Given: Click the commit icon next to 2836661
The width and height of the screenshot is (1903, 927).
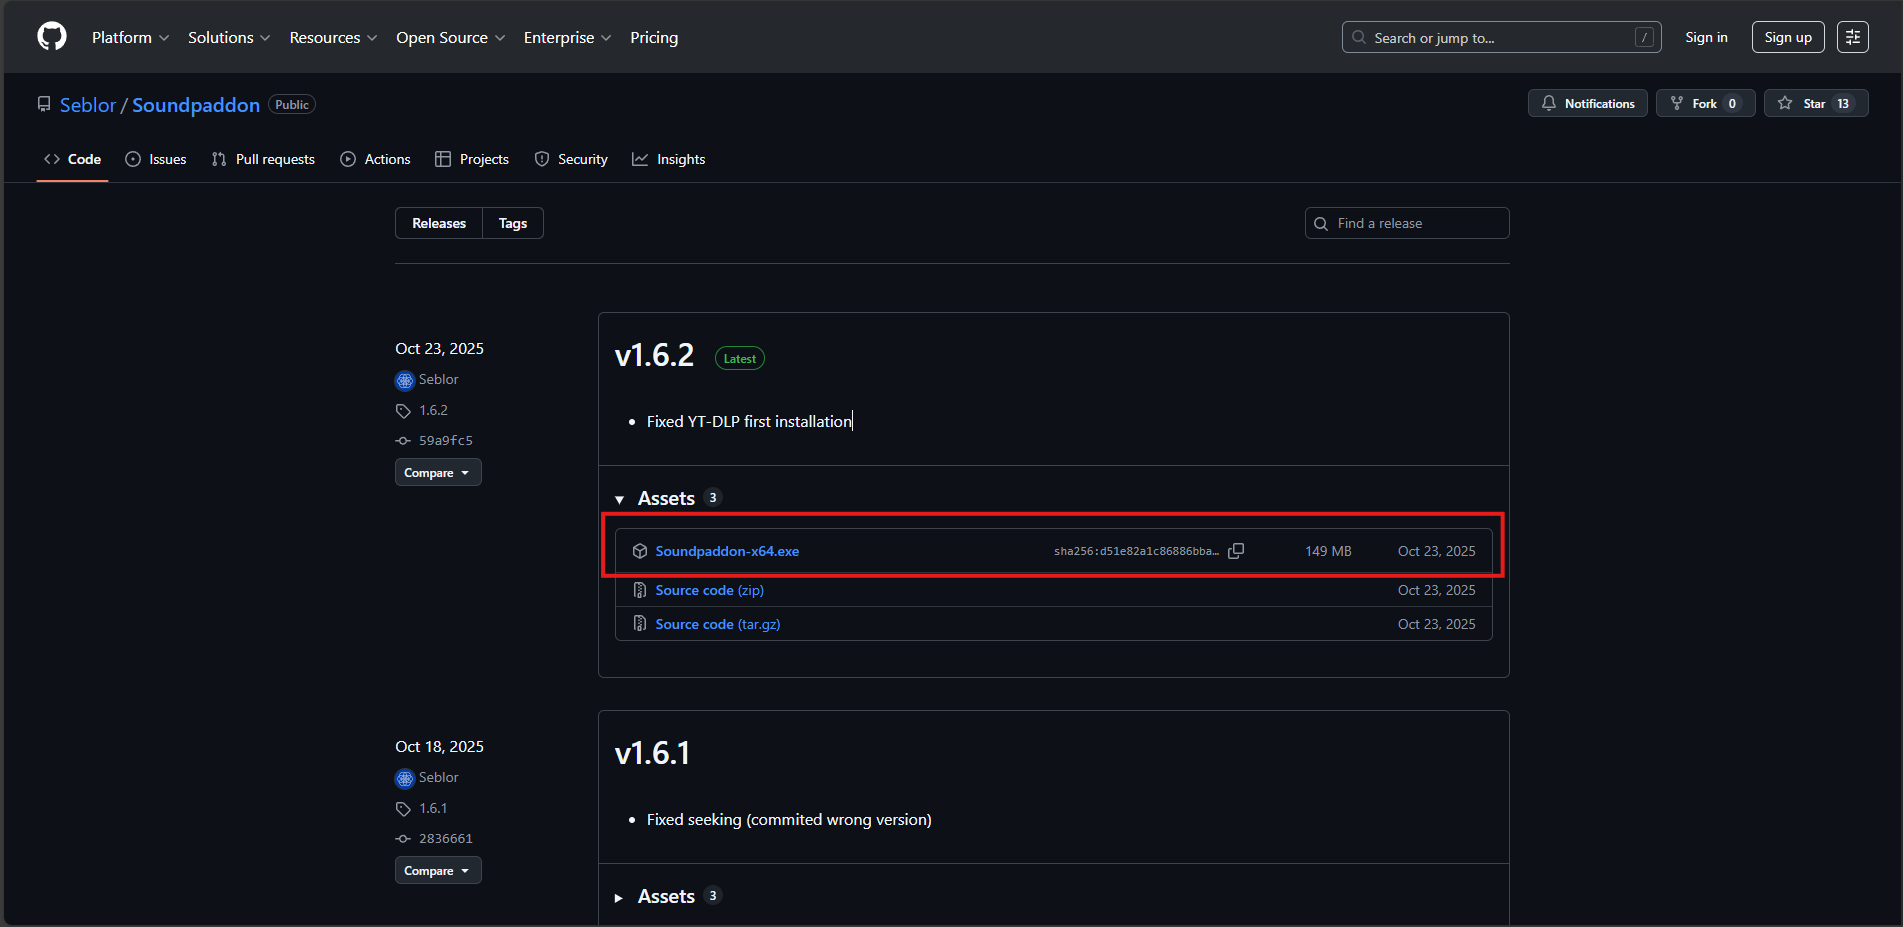Looking at the screenshot, I should click(403, 838).
